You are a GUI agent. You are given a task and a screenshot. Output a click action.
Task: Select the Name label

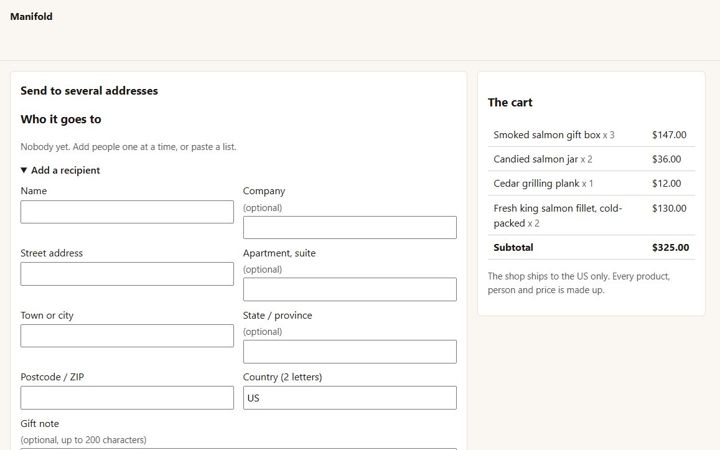(34, 191)
